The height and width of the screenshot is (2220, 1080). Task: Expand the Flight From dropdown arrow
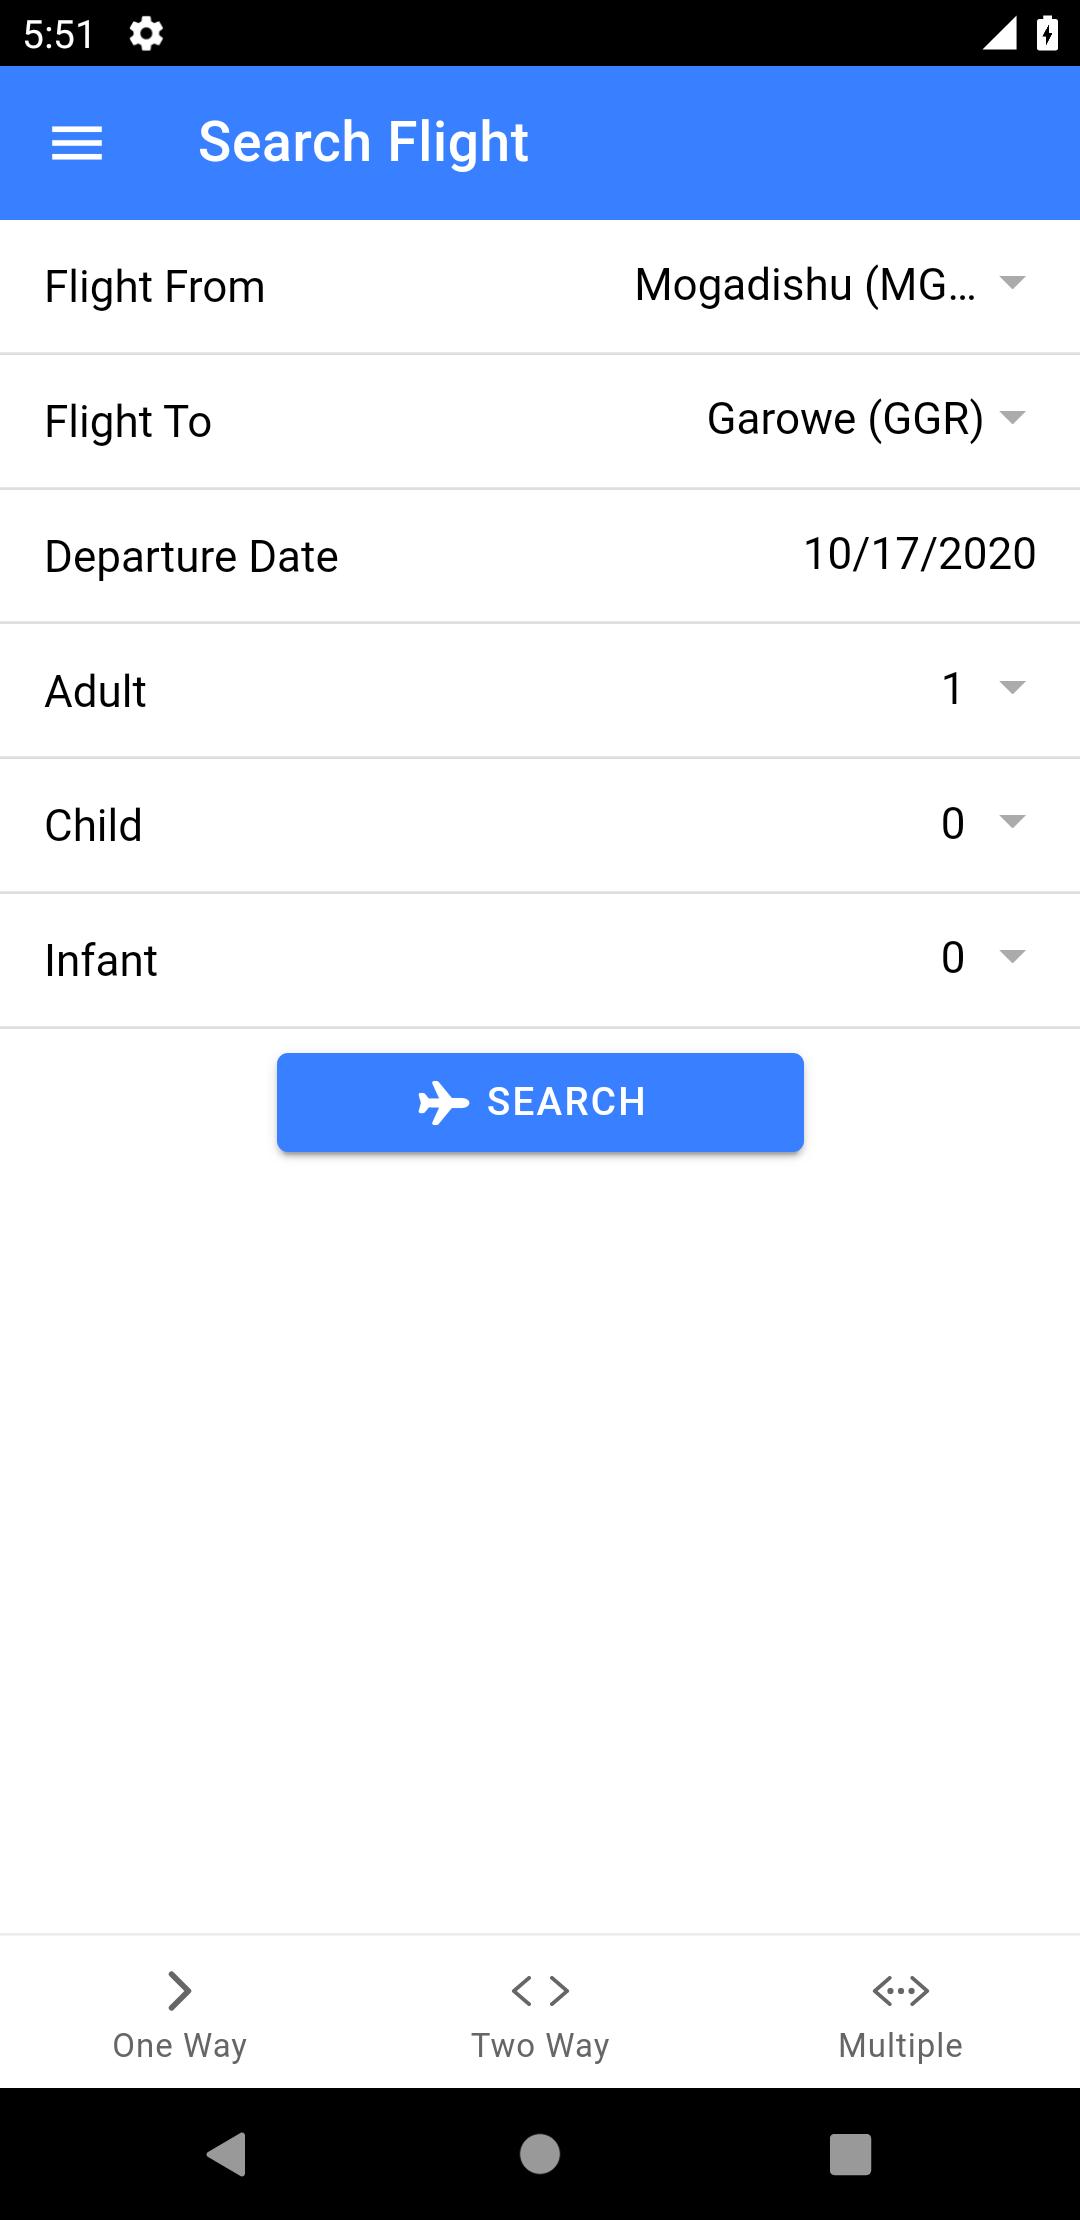click(x=1012, y=283)
